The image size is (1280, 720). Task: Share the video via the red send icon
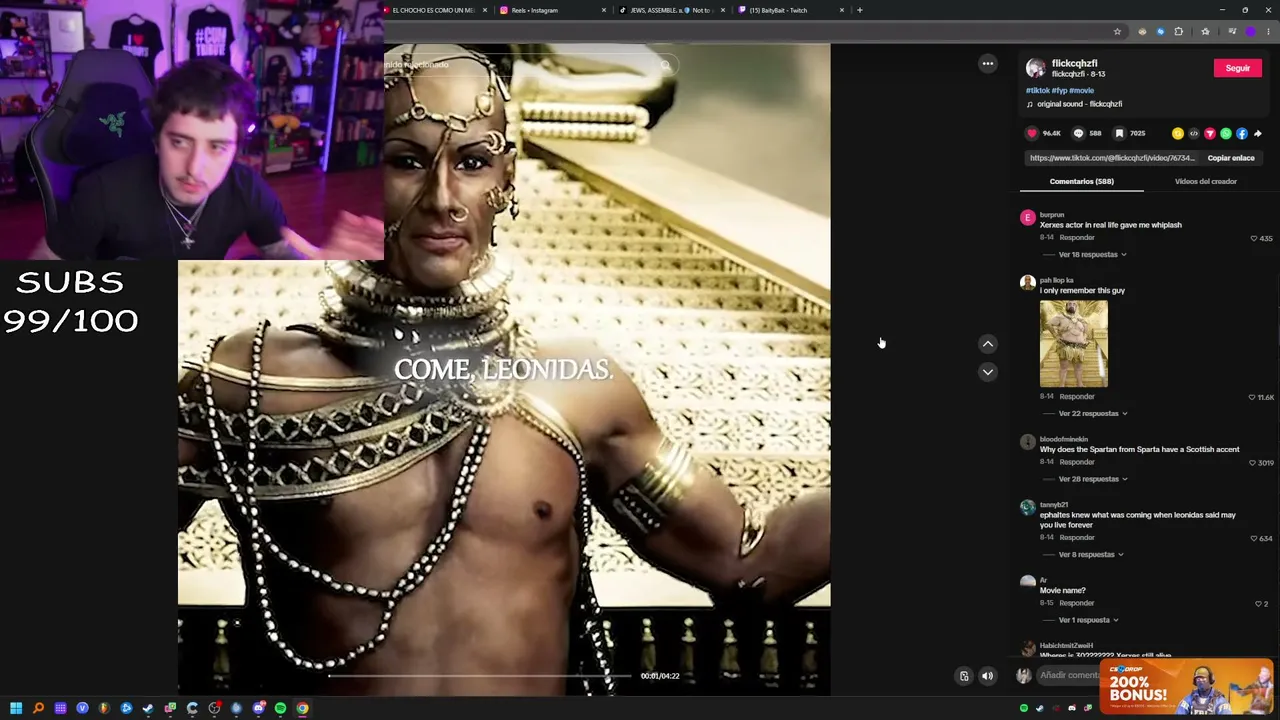[x=1210, y=133]
